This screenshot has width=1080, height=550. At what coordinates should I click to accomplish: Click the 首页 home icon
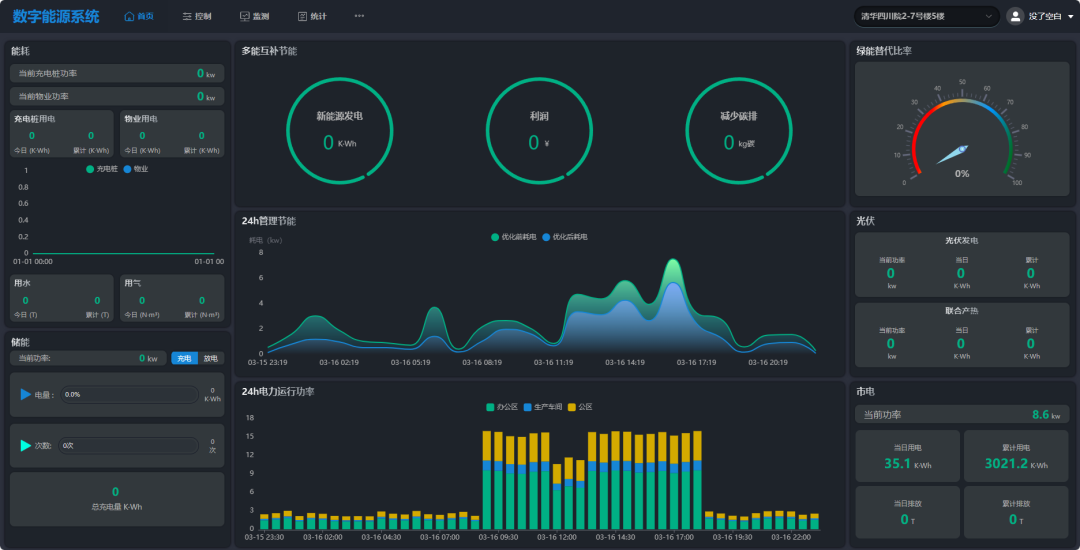coord(129,16)
